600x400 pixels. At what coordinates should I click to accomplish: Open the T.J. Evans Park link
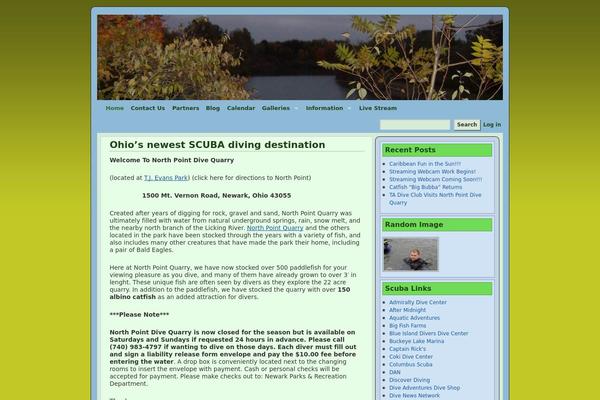[x=166, y=178]
